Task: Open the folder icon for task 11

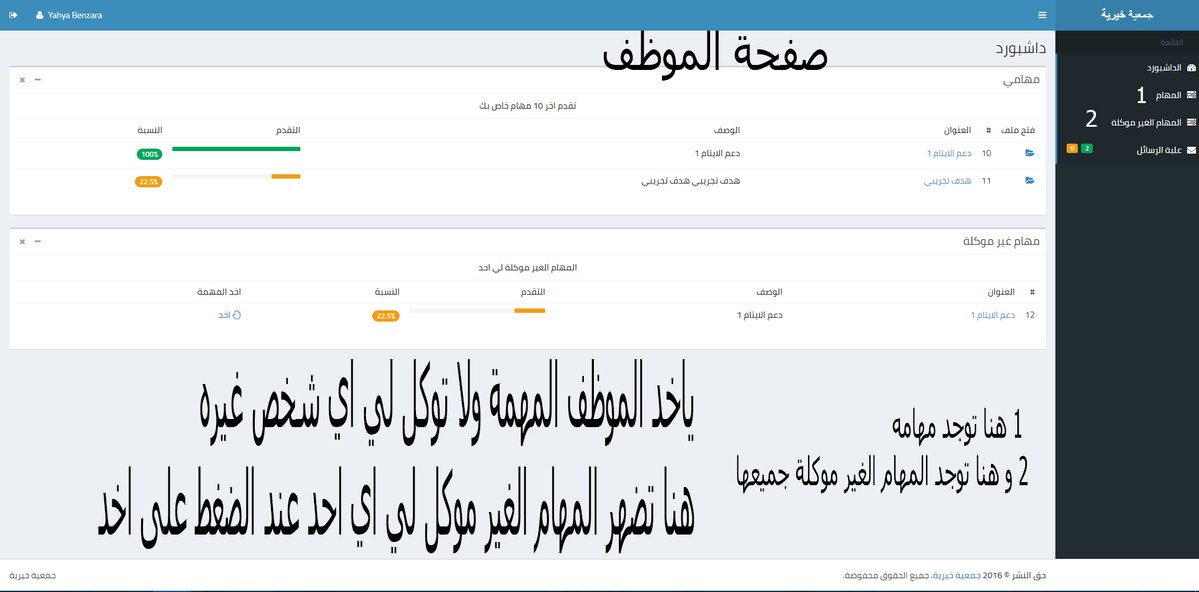Action: pos(1029,181)
